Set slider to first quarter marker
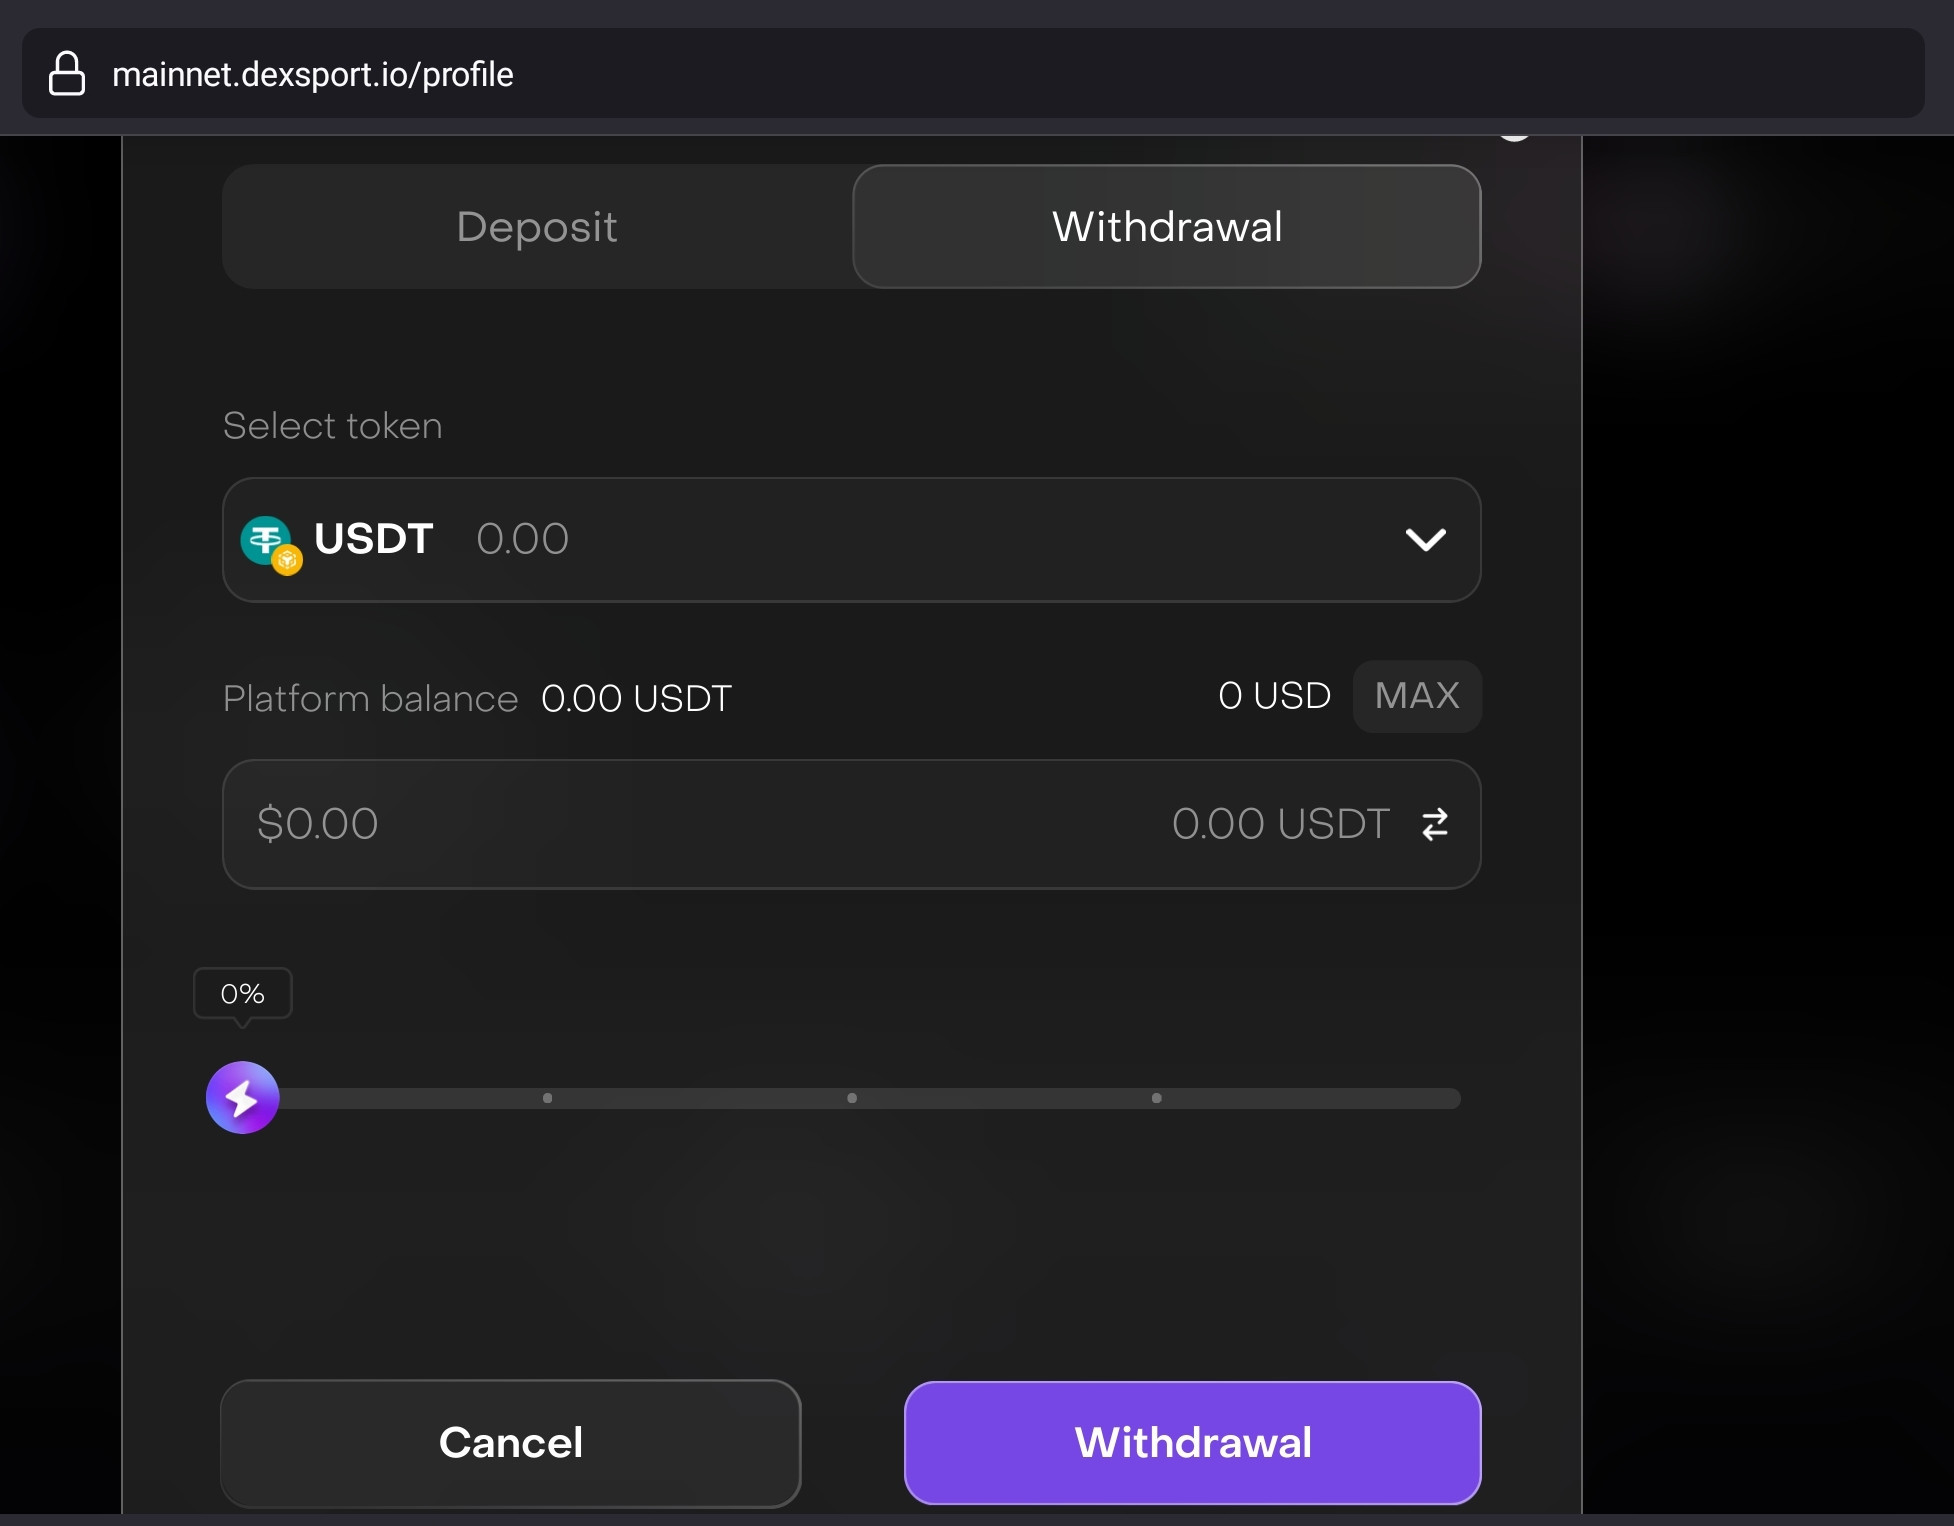 [547, 1098]
